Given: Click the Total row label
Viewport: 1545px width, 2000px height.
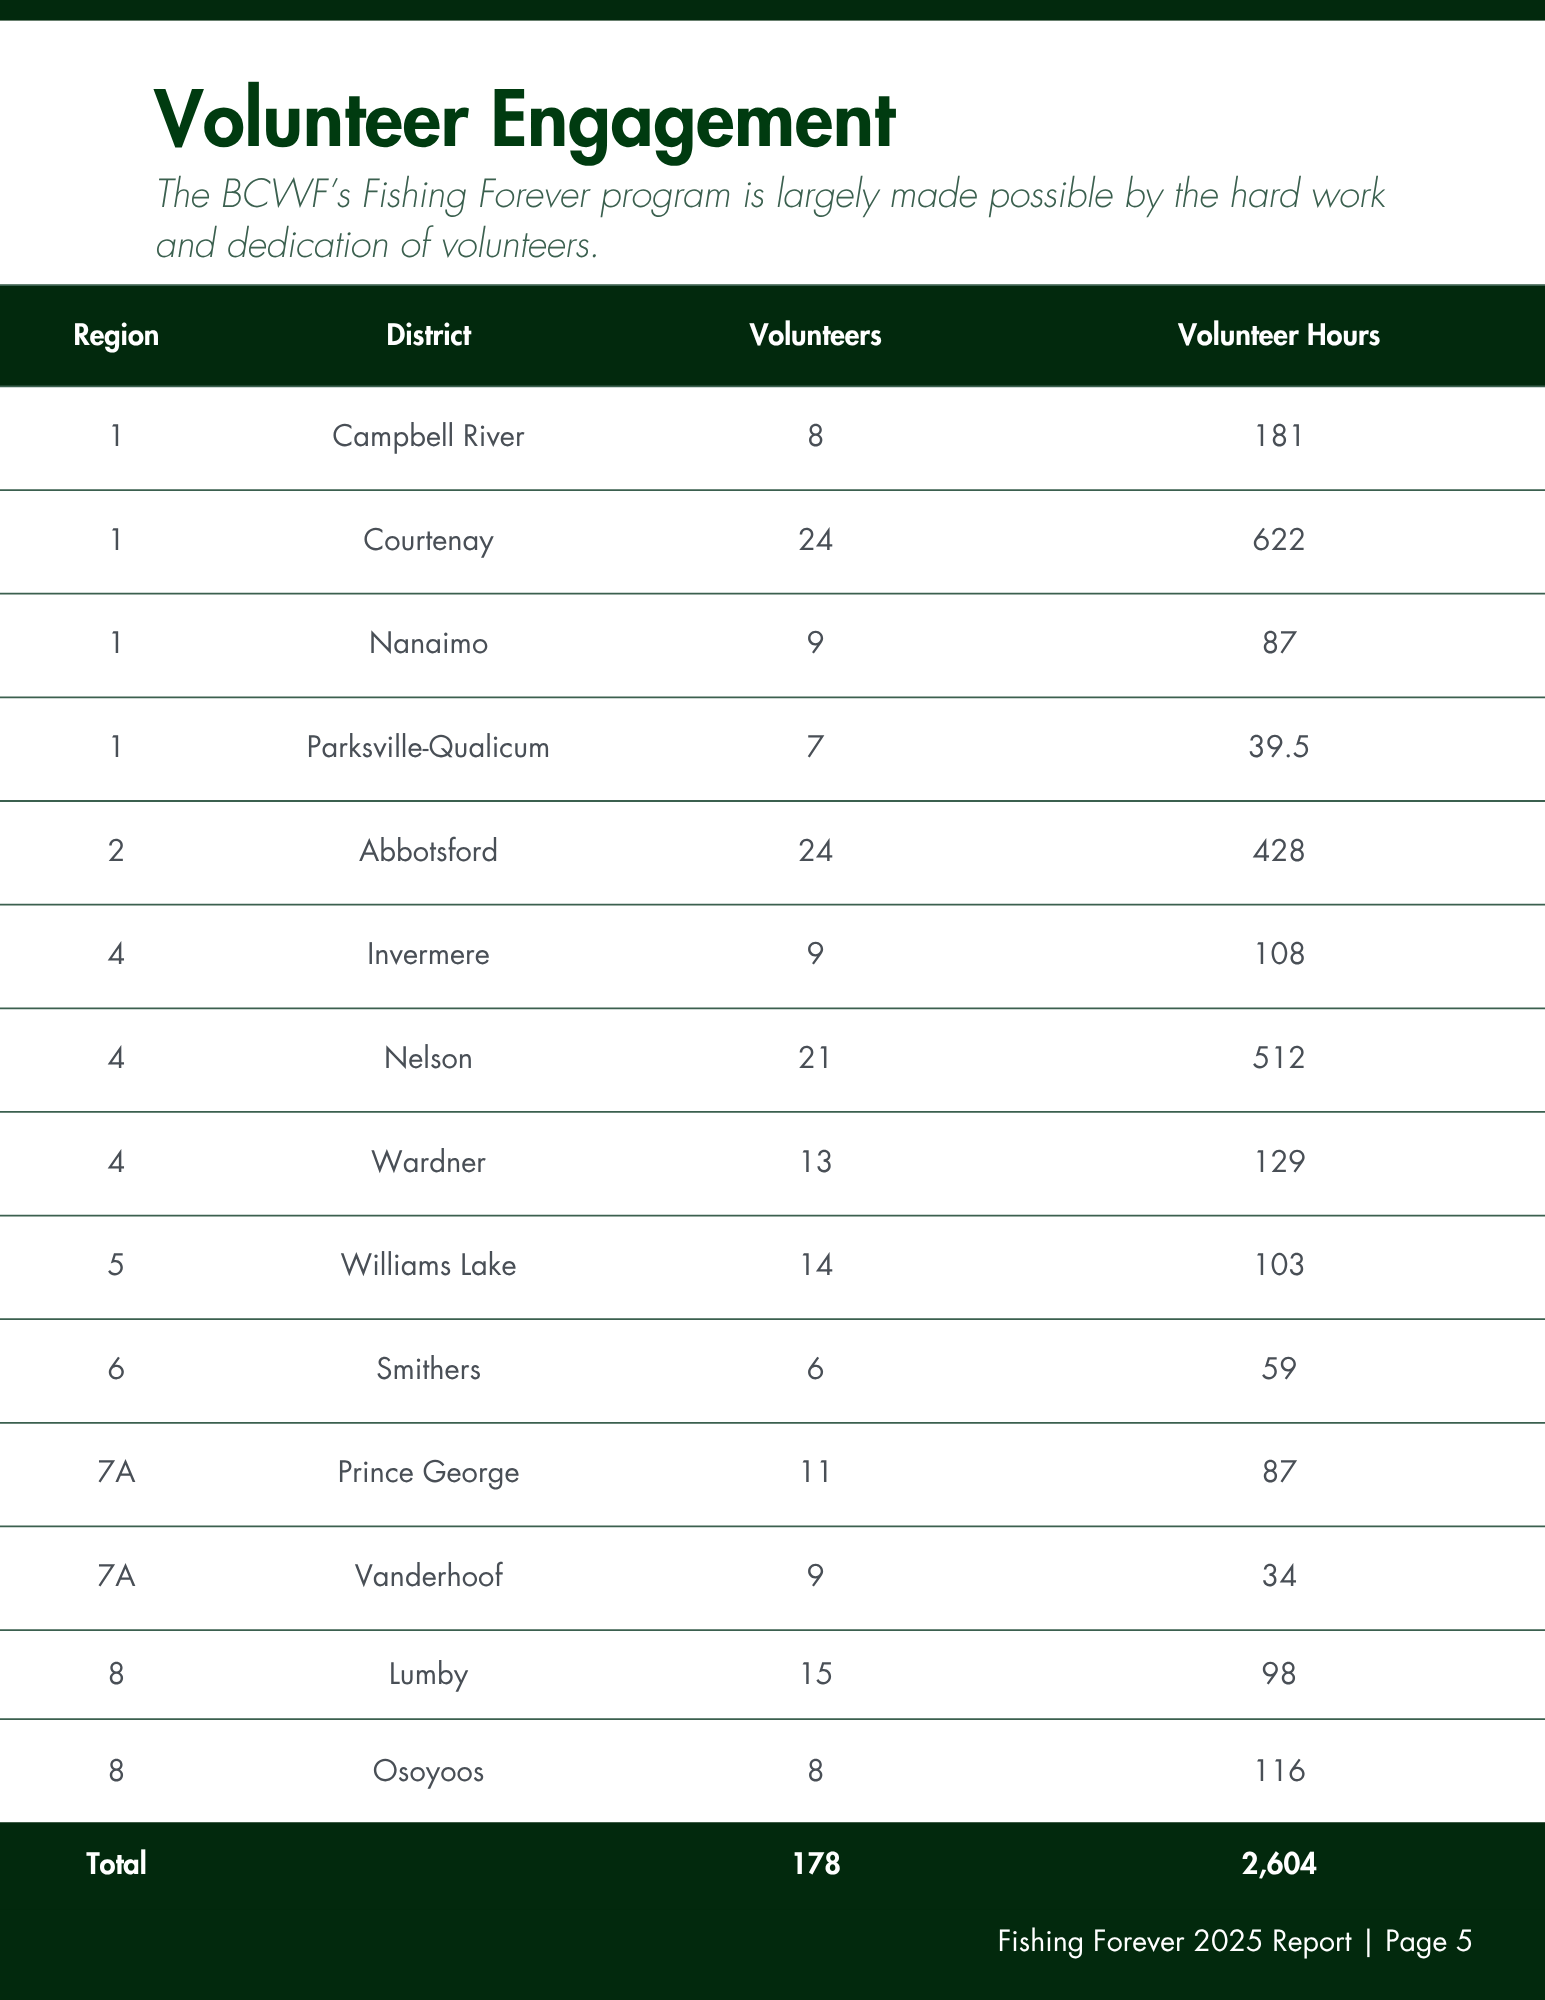Looking at the screenshot, I should click(x=116, y=1864).
